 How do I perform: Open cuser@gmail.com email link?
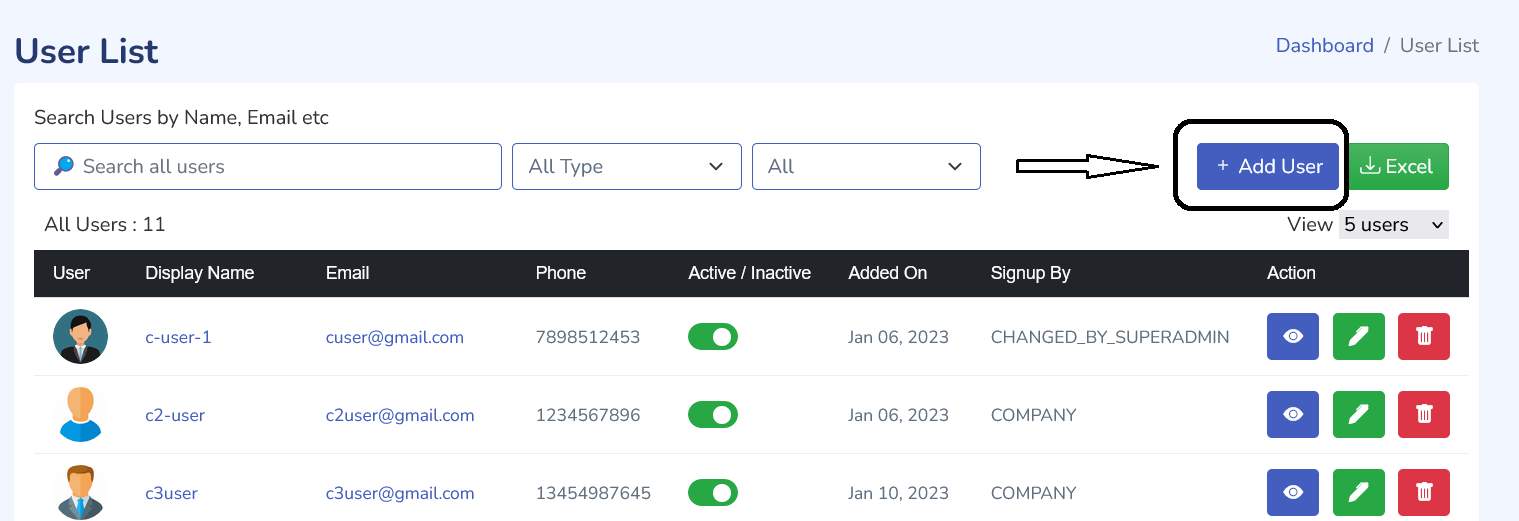pos(395,338)
